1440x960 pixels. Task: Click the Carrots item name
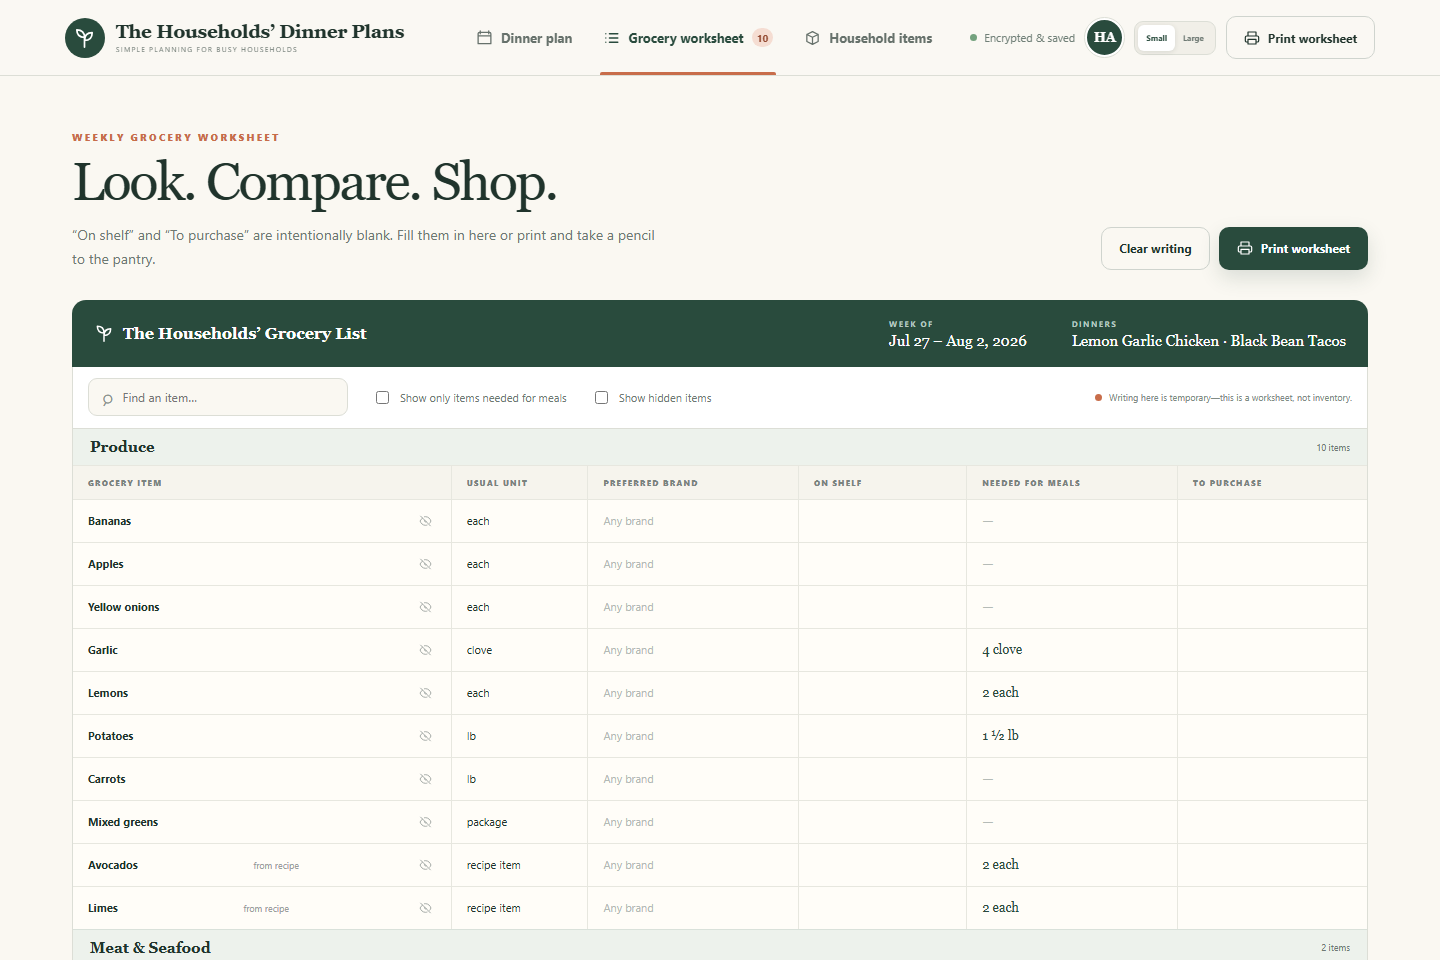[107, 779]
